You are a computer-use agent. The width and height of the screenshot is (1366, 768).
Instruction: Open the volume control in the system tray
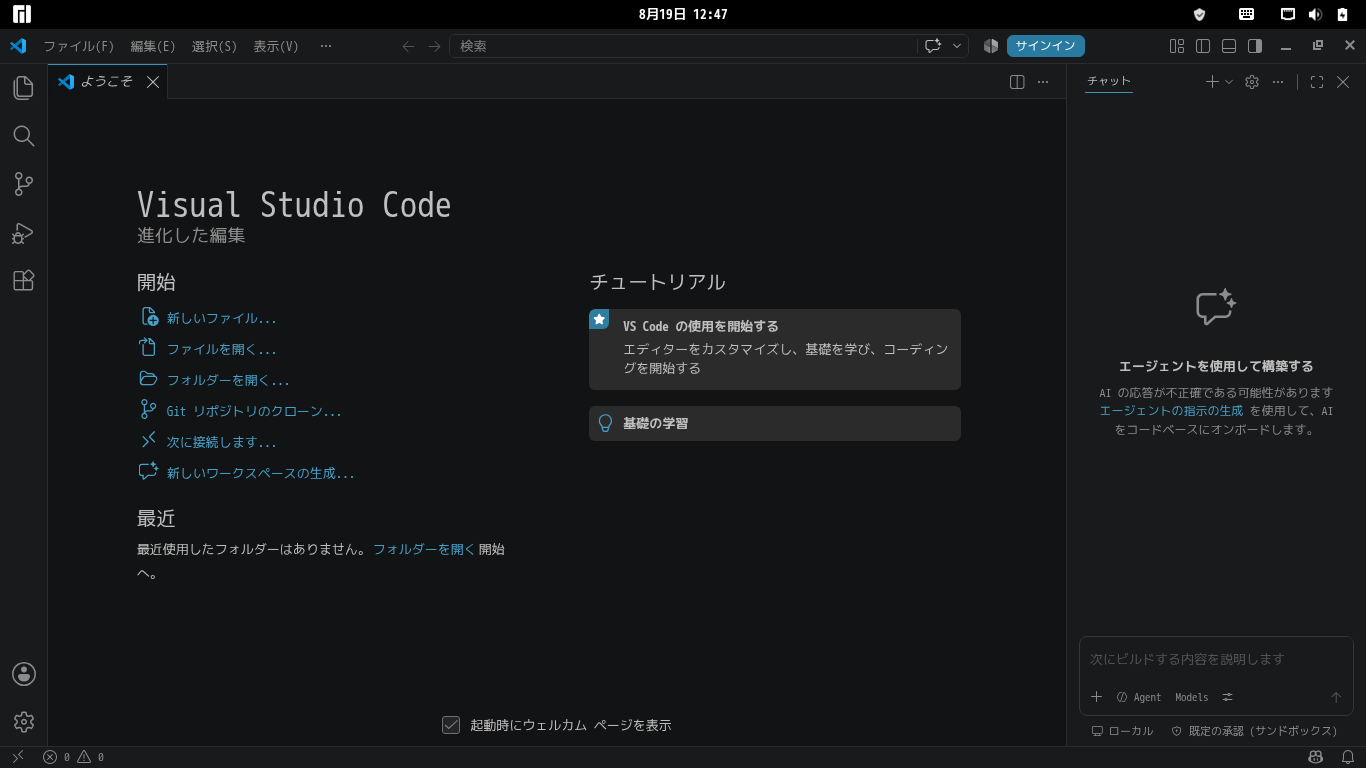coord(1315,14)
